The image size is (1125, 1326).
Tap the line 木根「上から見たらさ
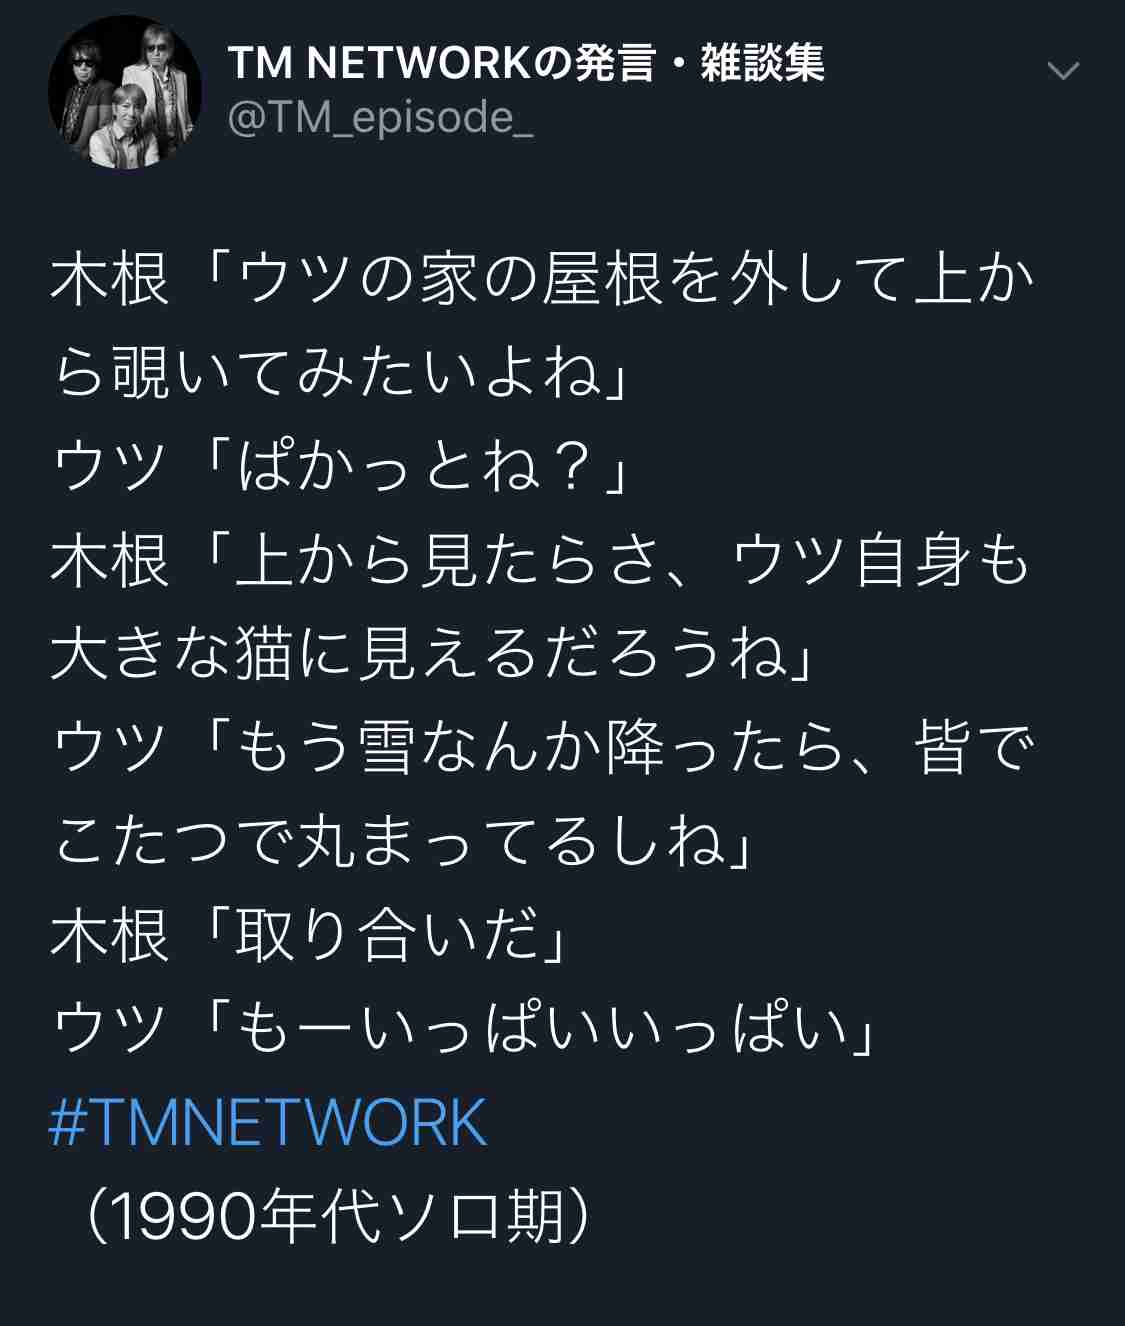point(540,560)
